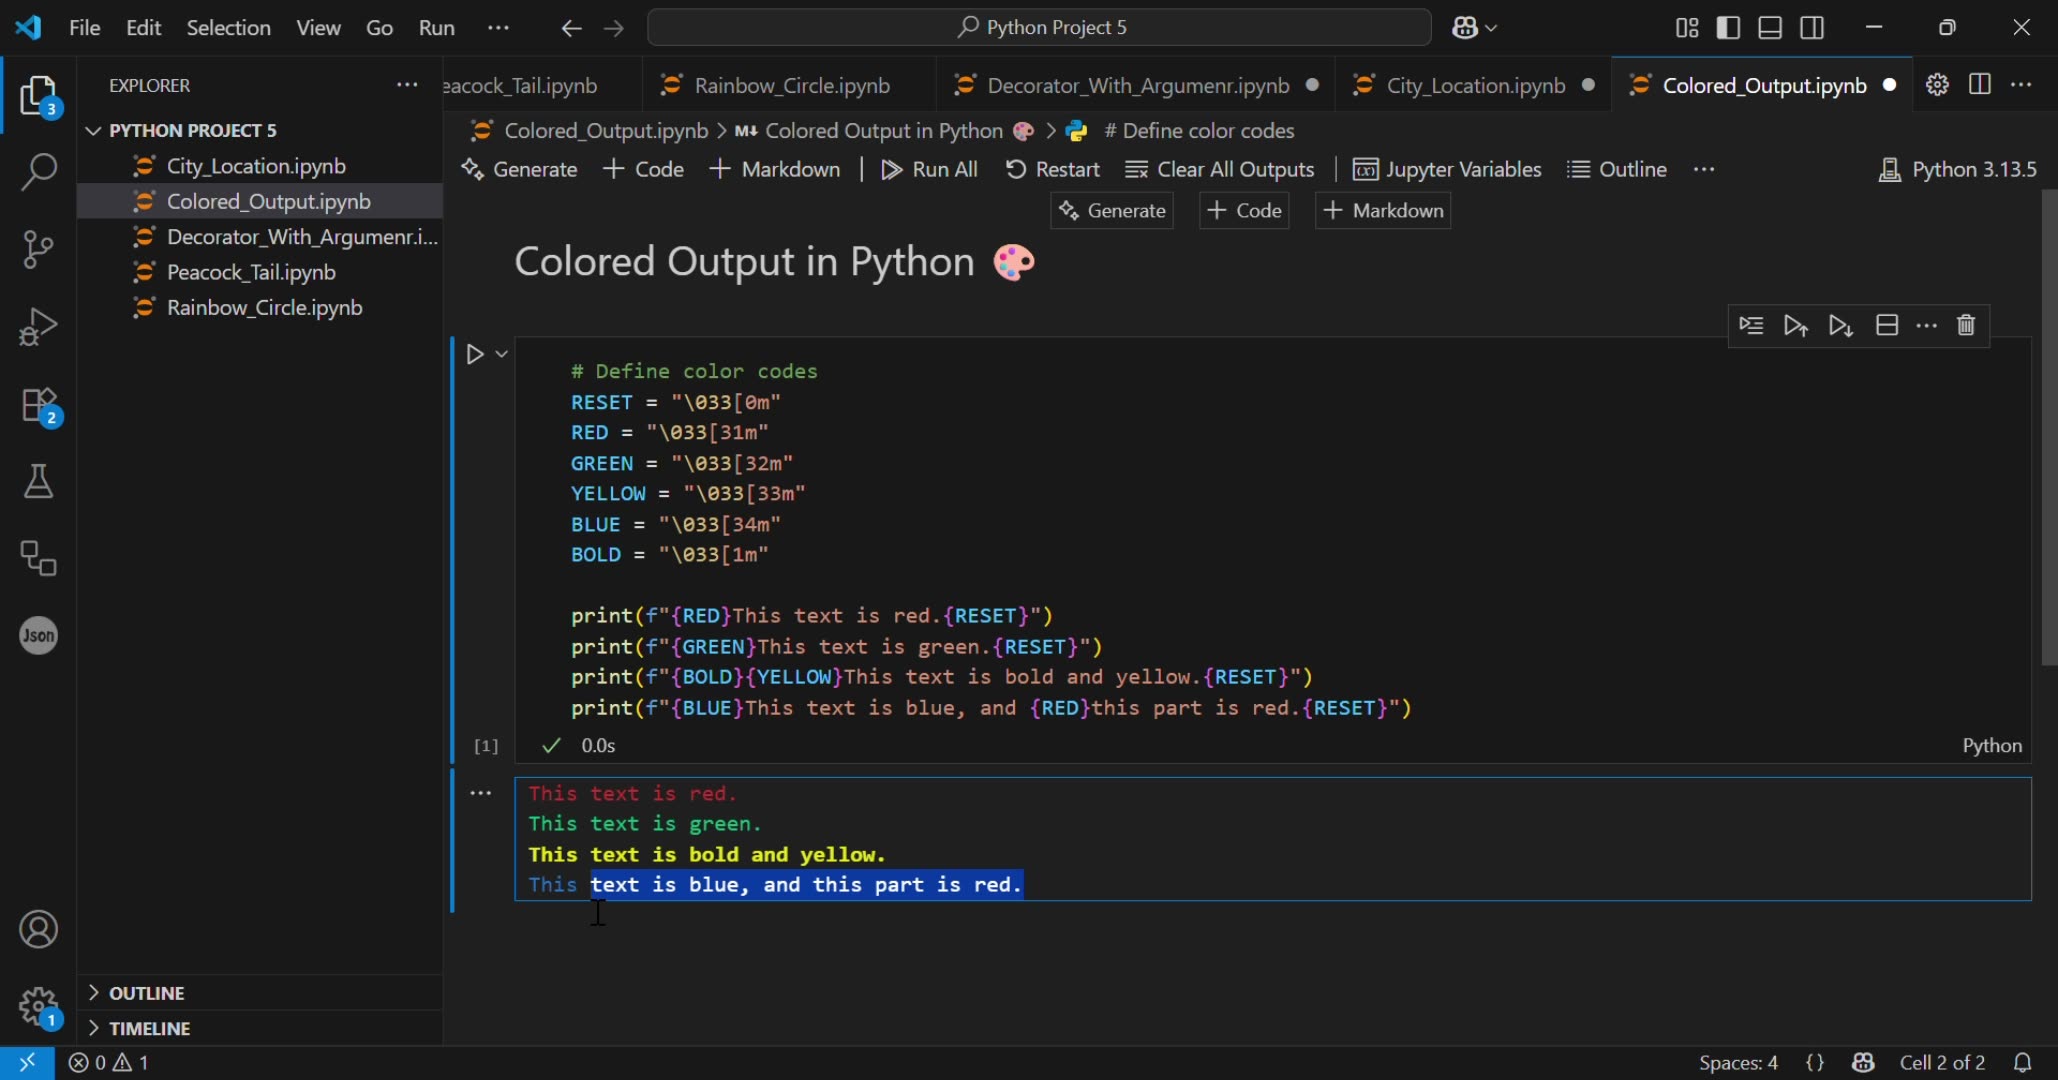Open Jupyter Variables panel
Image resolution: width=2058 pixels, height=1080 pixels.
click(x=1447, y=169)
